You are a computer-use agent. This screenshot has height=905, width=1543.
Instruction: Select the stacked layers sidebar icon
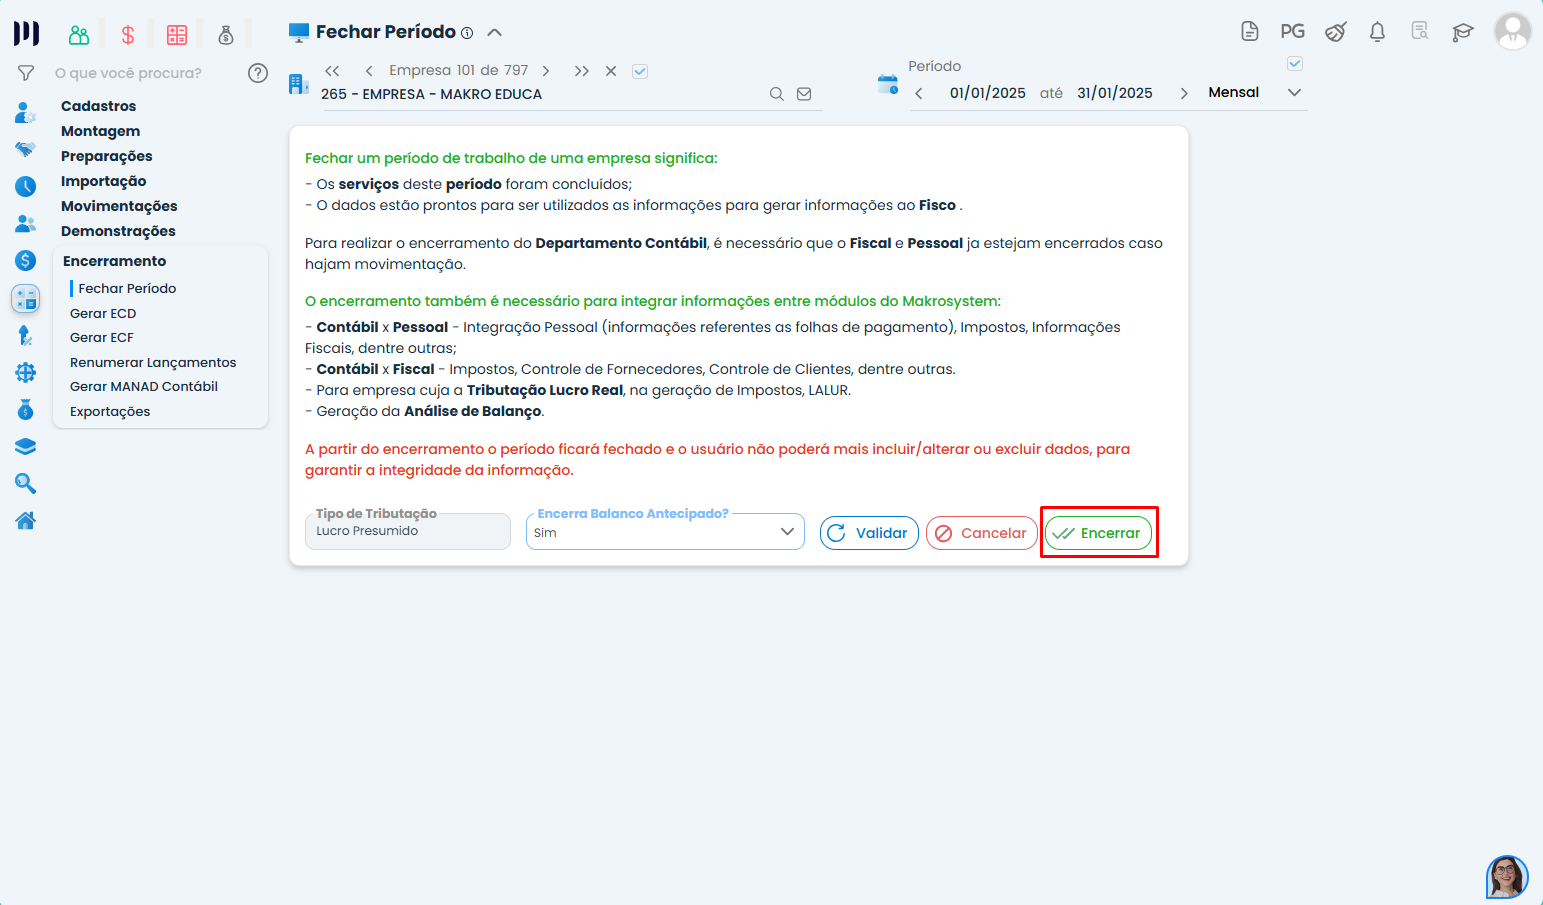point(26,447)
